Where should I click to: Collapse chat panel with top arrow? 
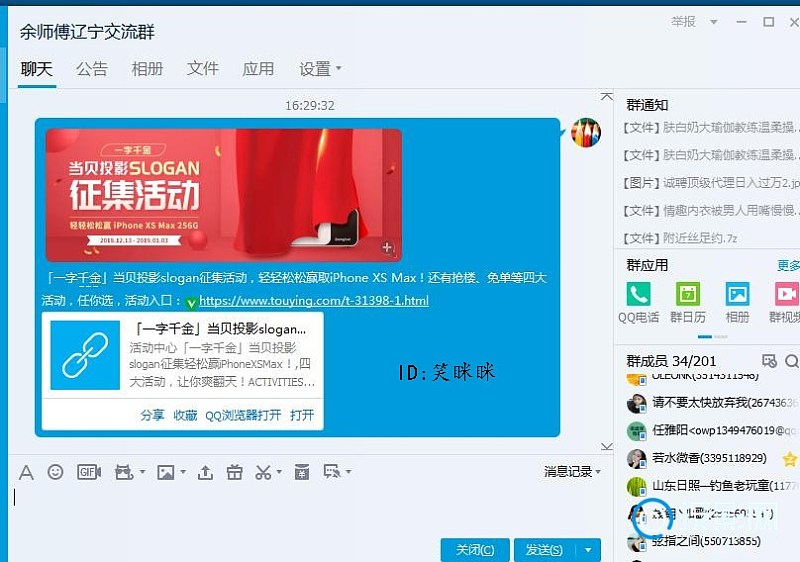pos(607,96)
